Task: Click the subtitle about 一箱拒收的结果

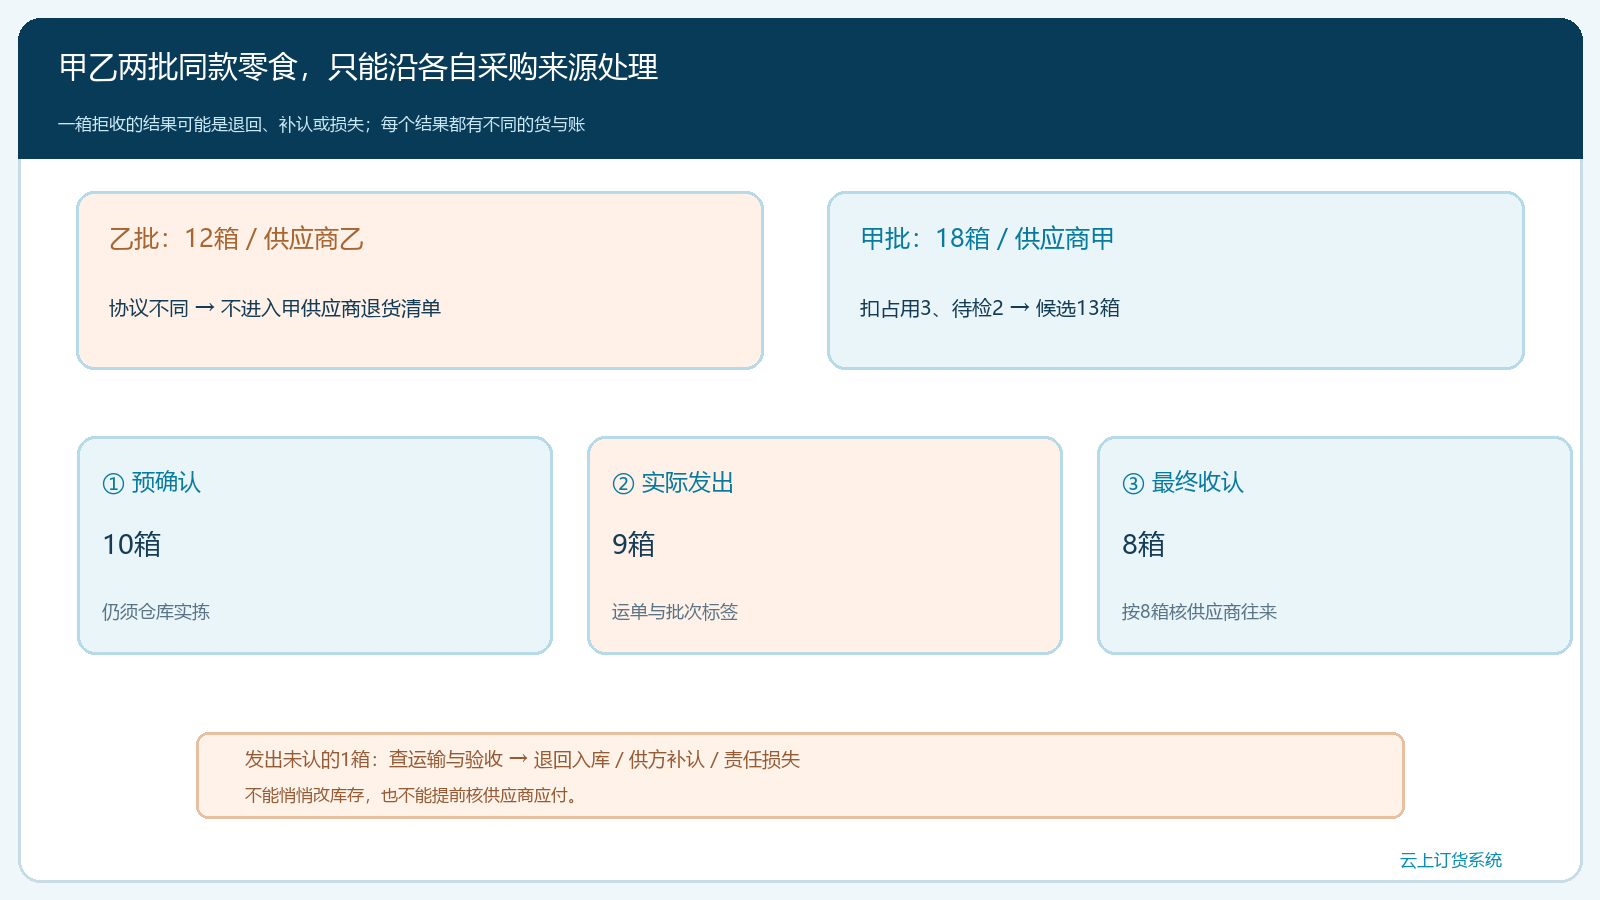Action: point(321,124)
